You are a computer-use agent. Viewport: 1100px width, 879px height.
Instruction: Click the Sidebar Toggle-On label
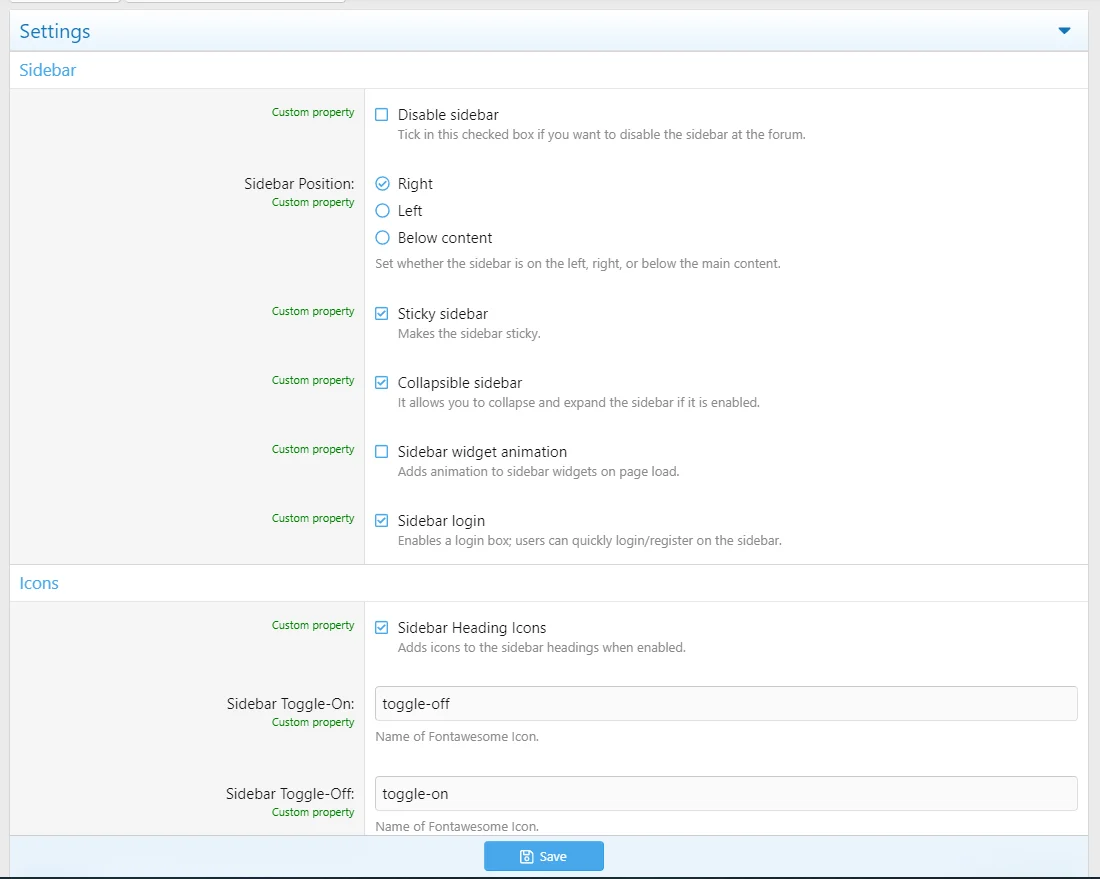click(290, 704)
